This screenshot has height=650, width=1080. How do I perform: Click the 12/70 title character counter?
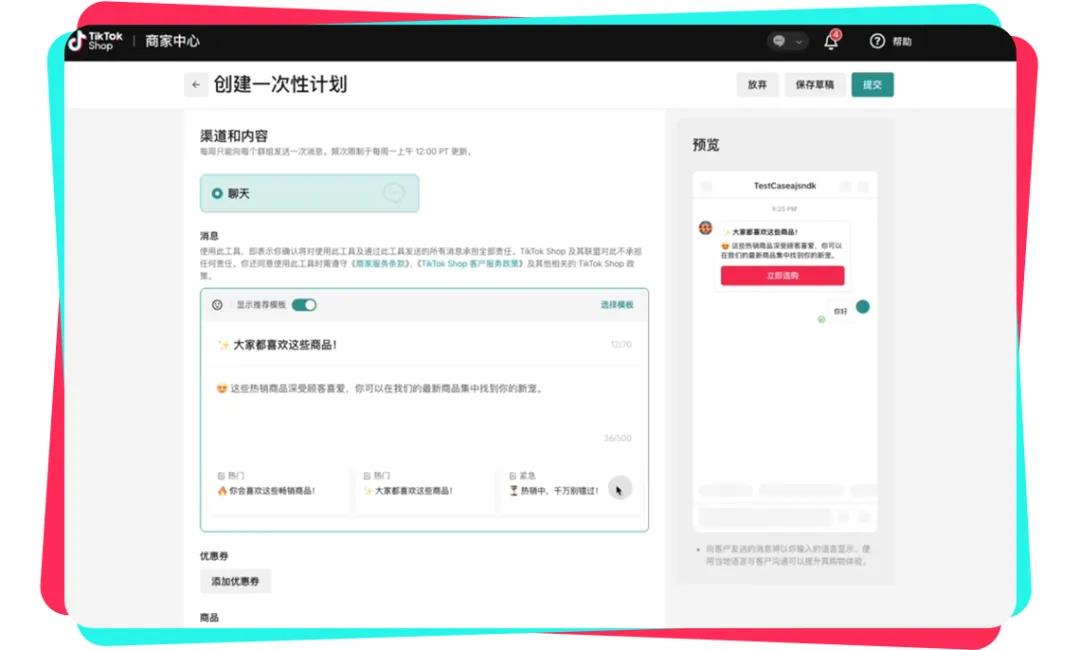(621, 344)
